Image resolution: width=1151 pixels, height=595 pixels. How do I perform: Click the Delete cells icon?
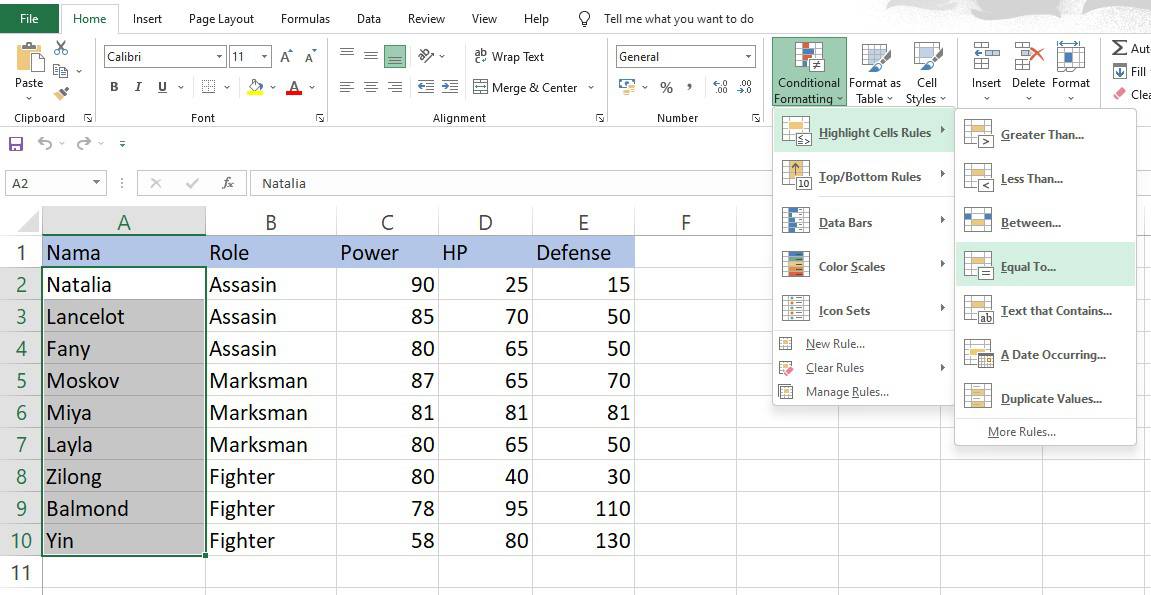1028,56
